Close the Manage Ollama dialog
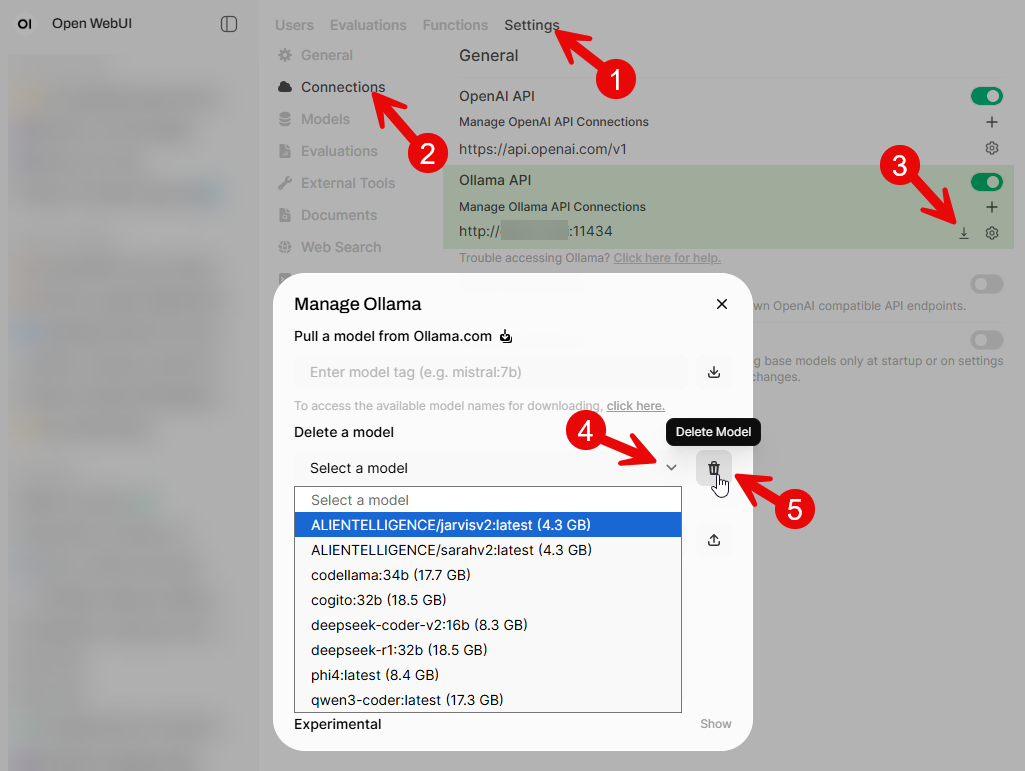 722,304
